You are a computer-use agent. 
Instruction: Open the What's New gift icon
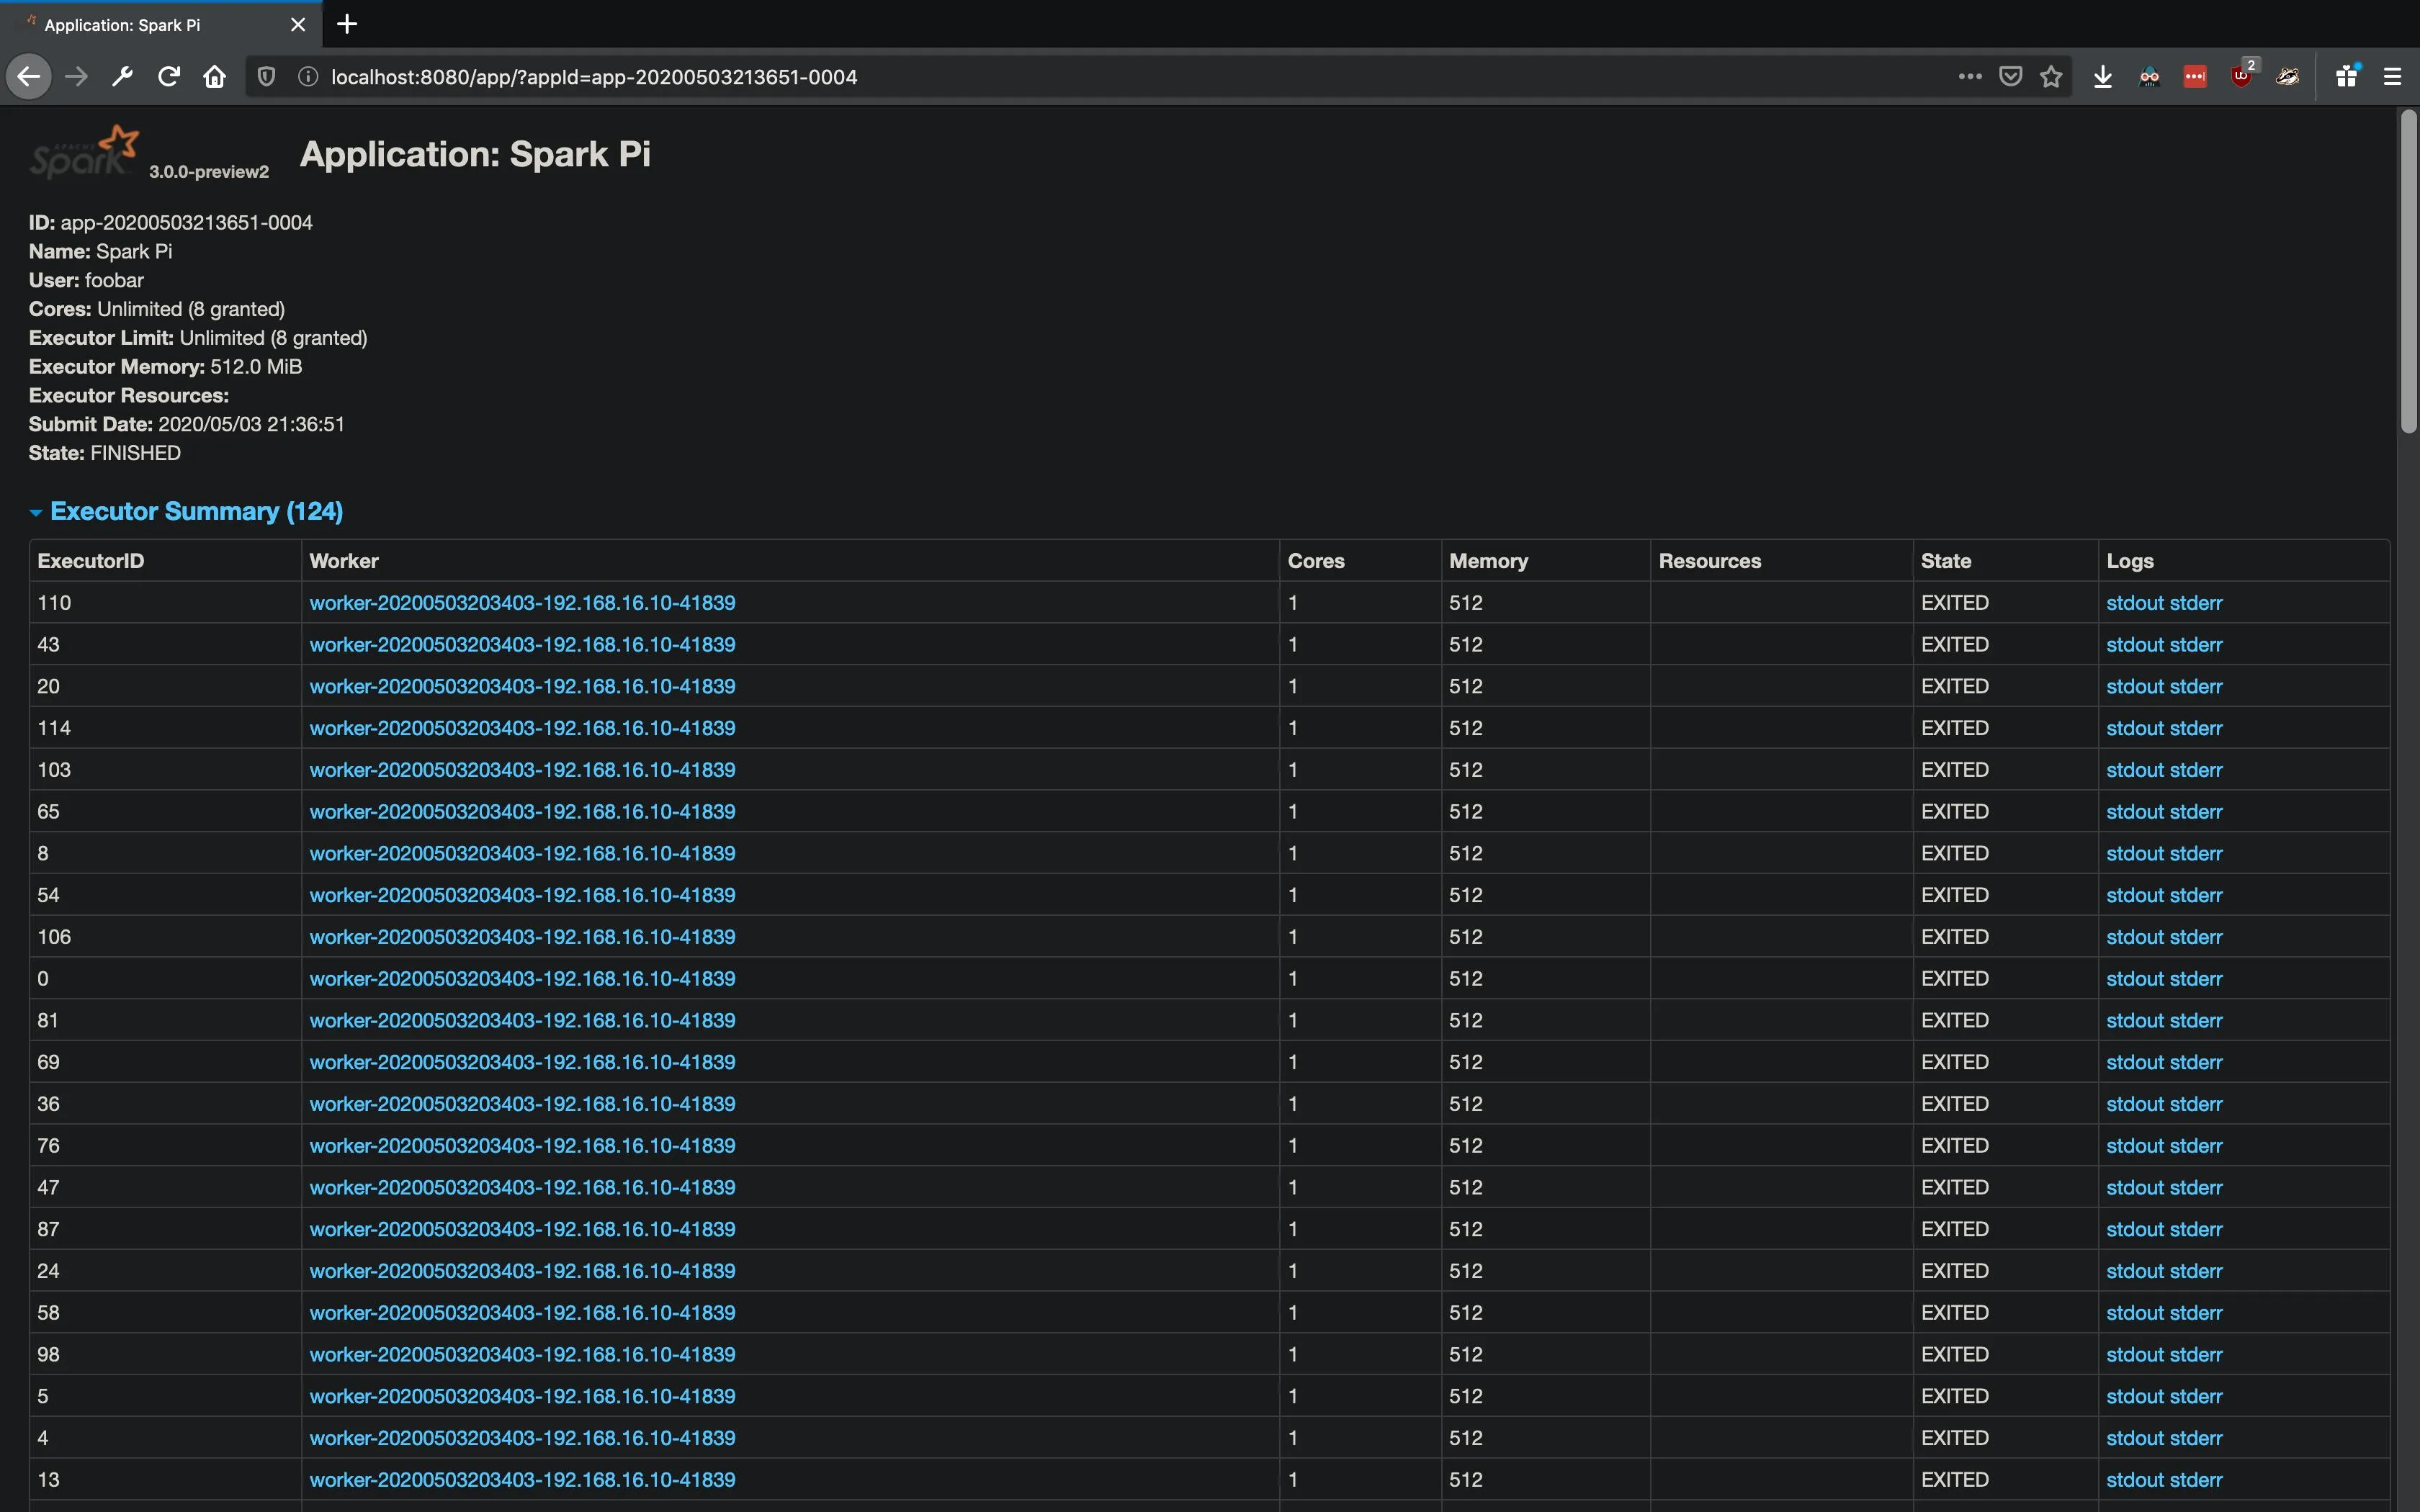[x=2346, y=77]
